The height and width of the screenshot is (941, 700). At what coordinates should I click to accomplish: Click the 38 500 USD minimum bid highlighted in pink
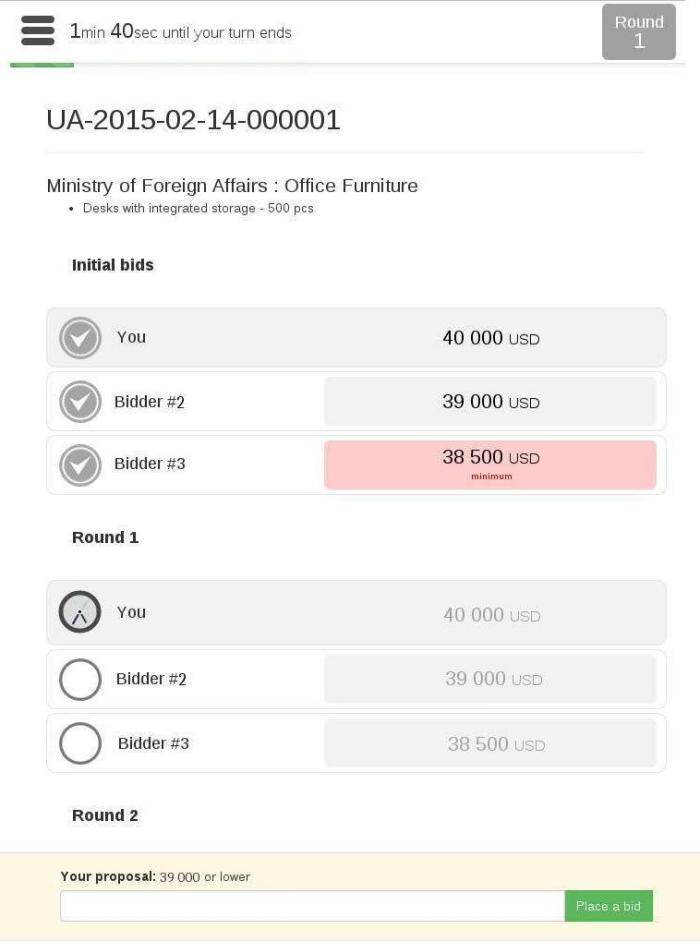click(490, 464)
